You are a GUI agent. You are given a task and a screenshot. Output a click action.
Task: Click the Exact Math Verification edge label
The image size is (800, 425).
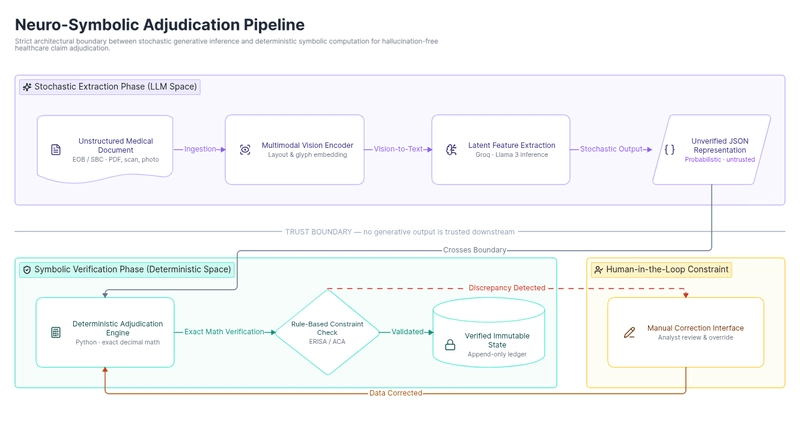[224, 332]
